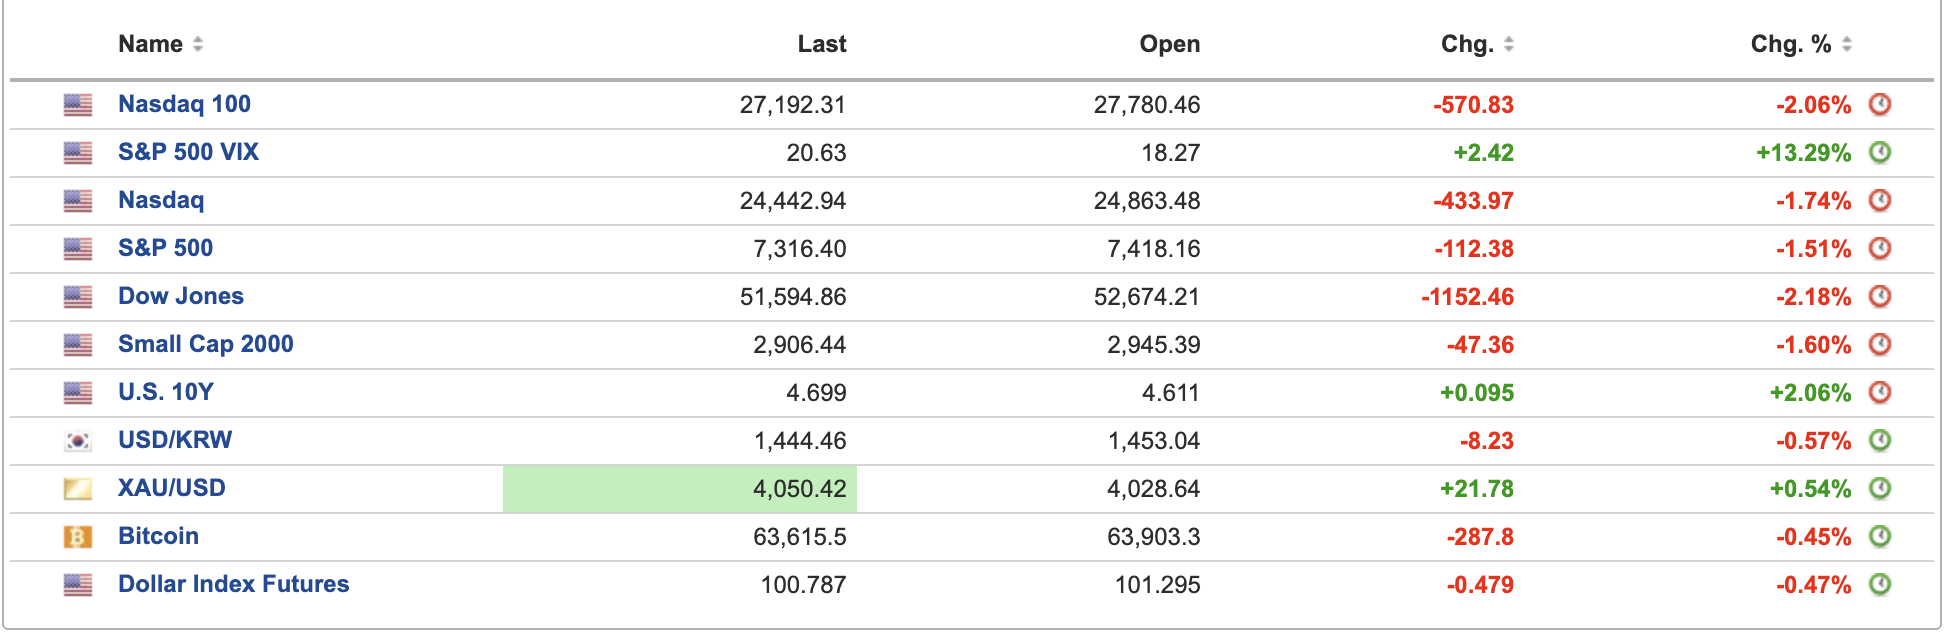
Task: Click the green clock icon in Dollar Index Futures row
Action: 1880,584
